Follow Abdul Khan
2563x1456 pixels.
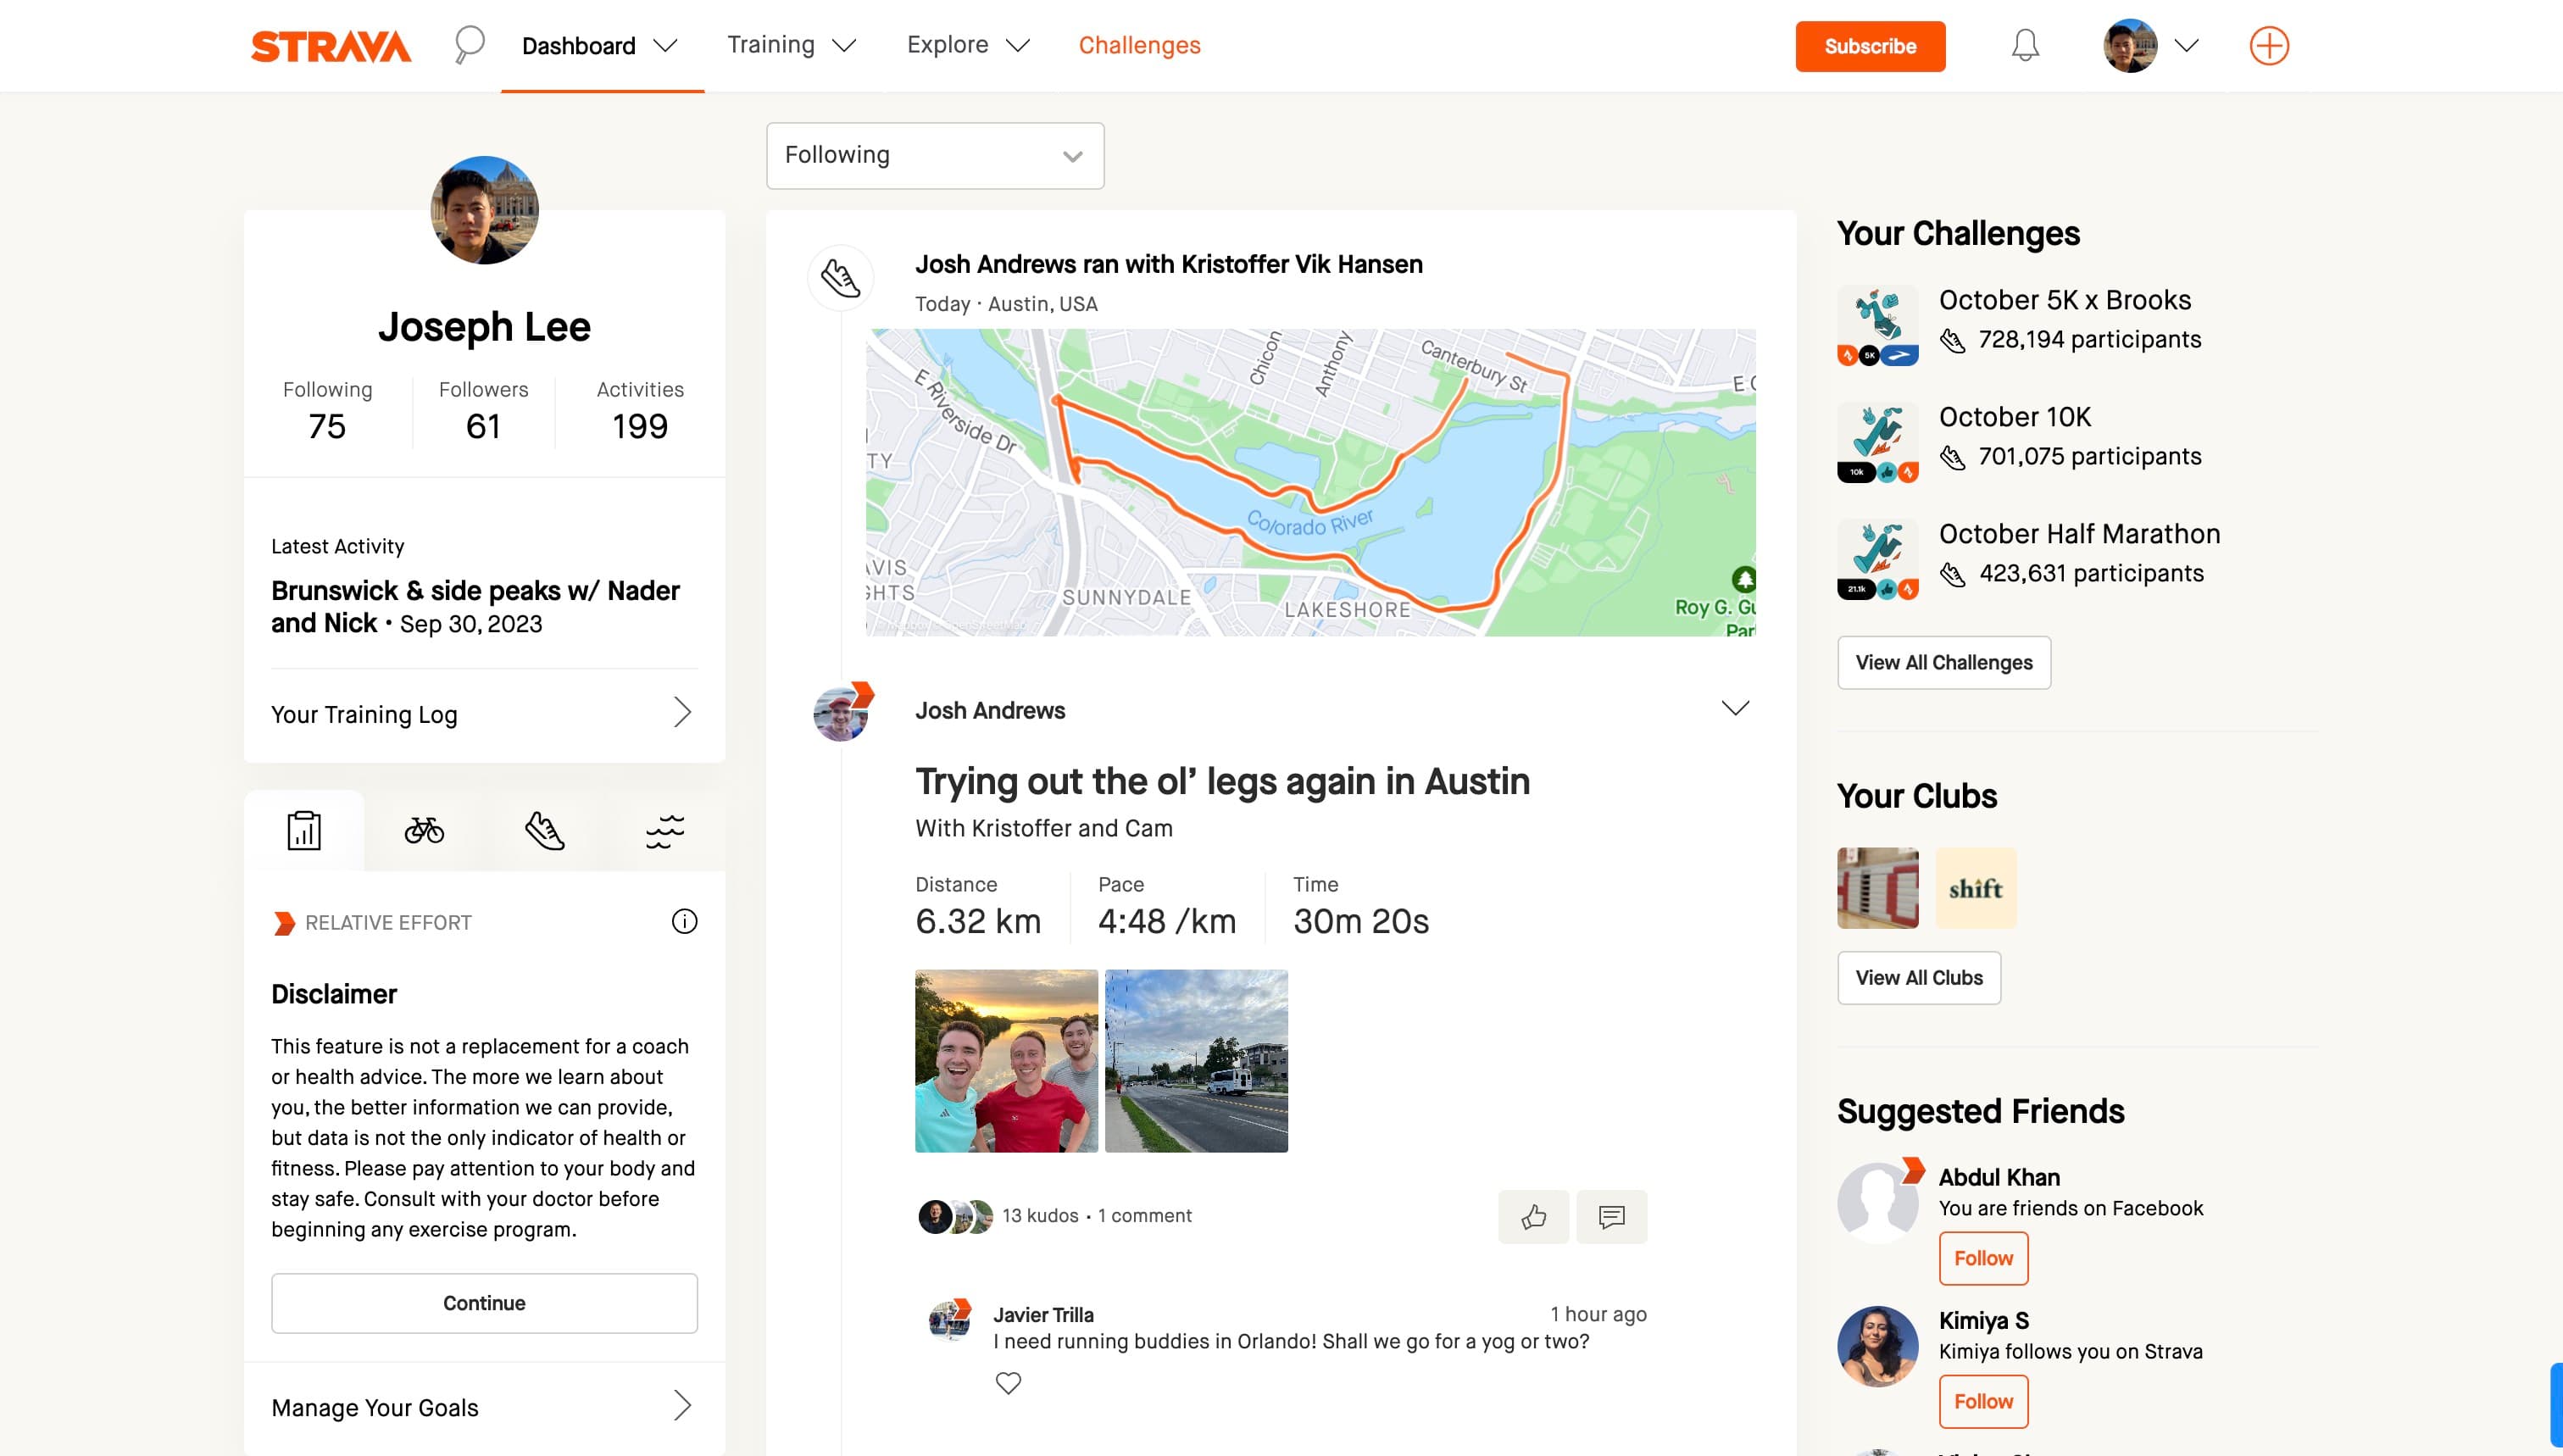coord(1983,1258)
